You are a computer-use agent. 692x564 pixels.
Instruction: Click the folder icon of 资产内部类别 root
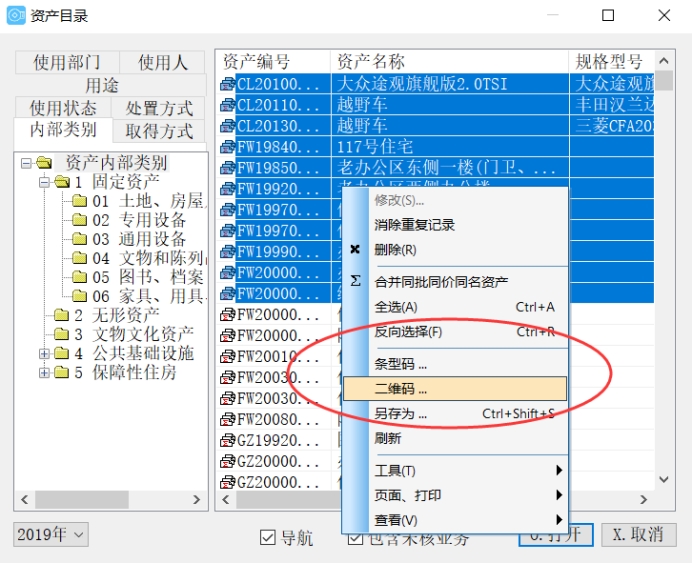pos(44,163)
